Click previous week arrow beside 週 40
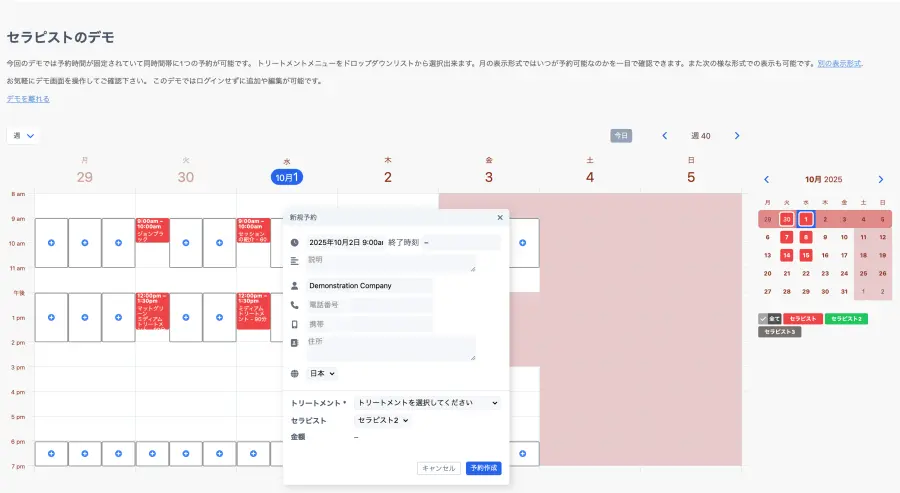Screen dimensions: 900x493 point(664,136)
